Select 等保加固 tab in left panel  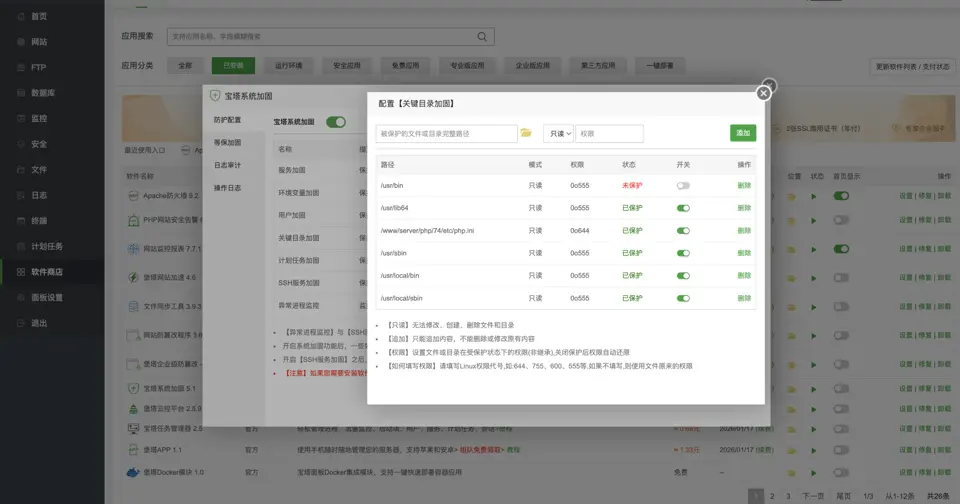(x=227, y=143)
